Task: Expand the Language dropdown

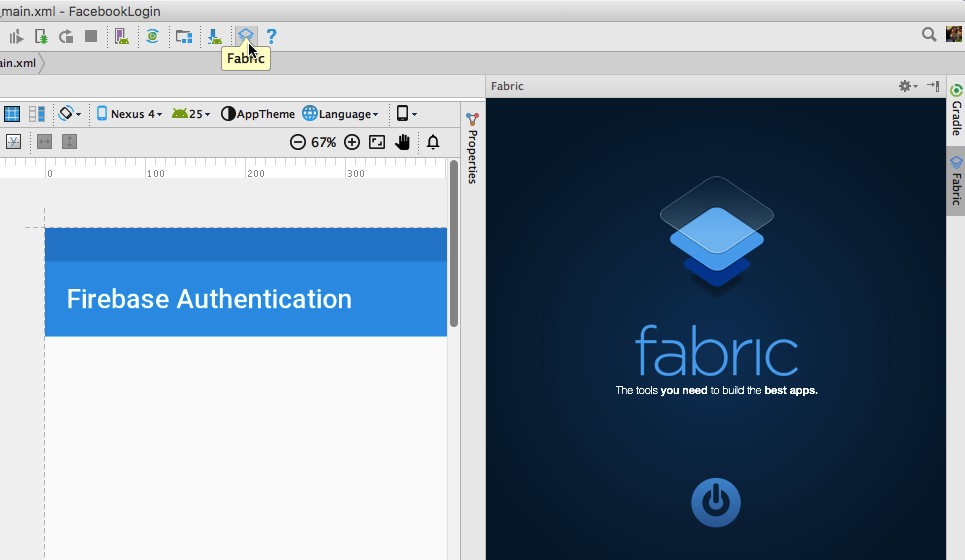Action: pyautogui.click(x=341, y=114)
